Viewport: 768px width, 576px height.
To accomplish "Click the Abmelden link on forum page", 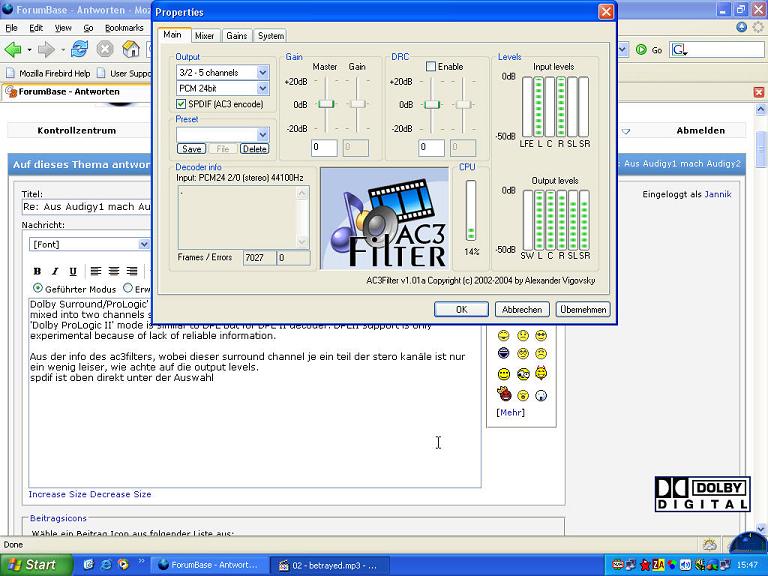I will tap(700, 130).
